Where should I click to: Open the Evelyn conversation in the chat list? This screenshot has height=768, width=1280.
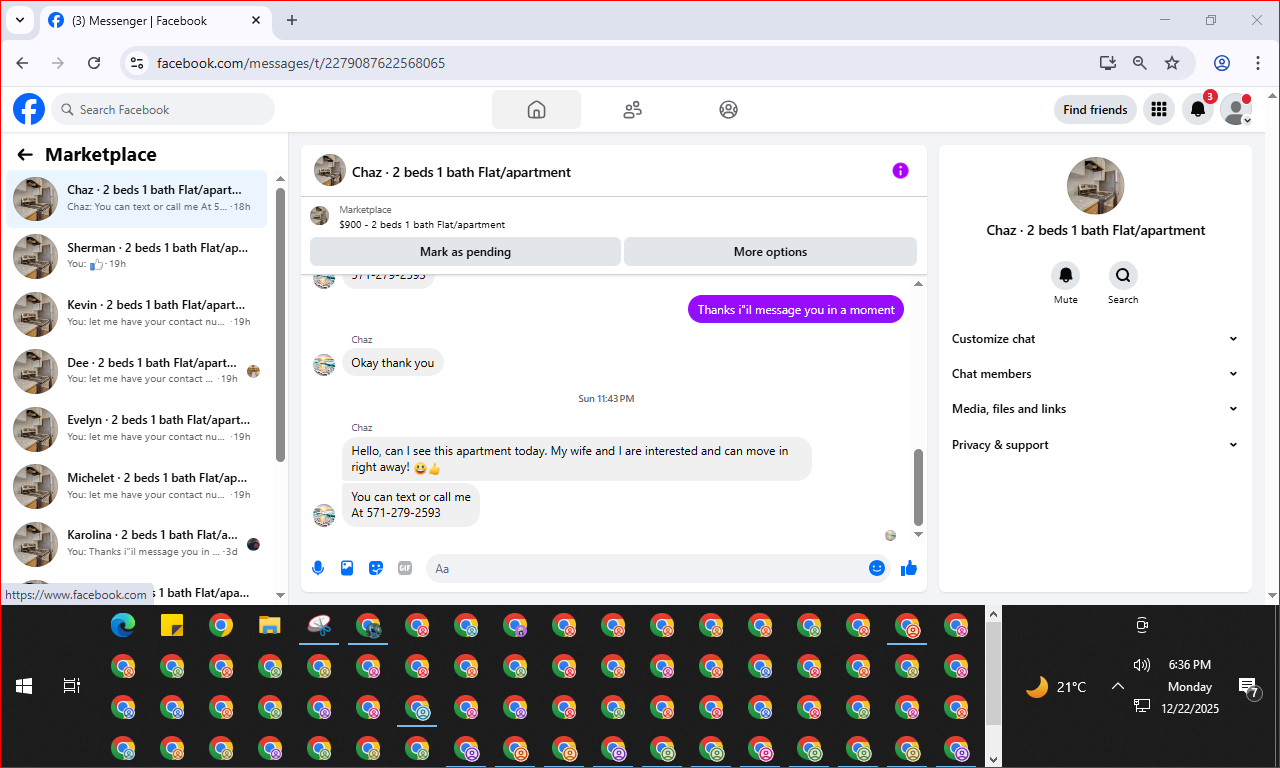pyautogui.click(x=137, y=428)
